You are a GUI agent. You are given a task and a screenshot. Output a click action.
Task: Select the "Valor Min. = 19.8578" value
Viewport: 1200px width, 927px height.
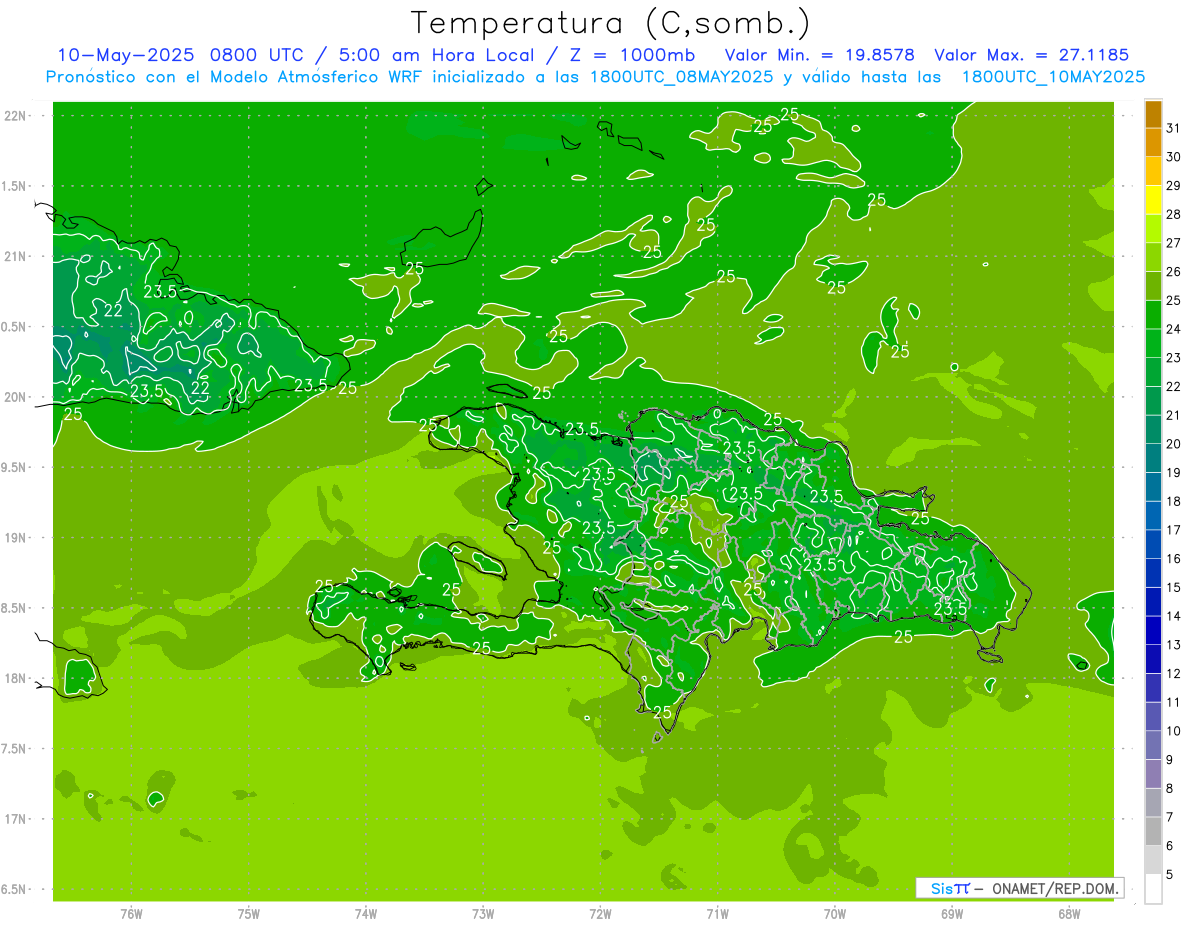click(x=820, y=55)
